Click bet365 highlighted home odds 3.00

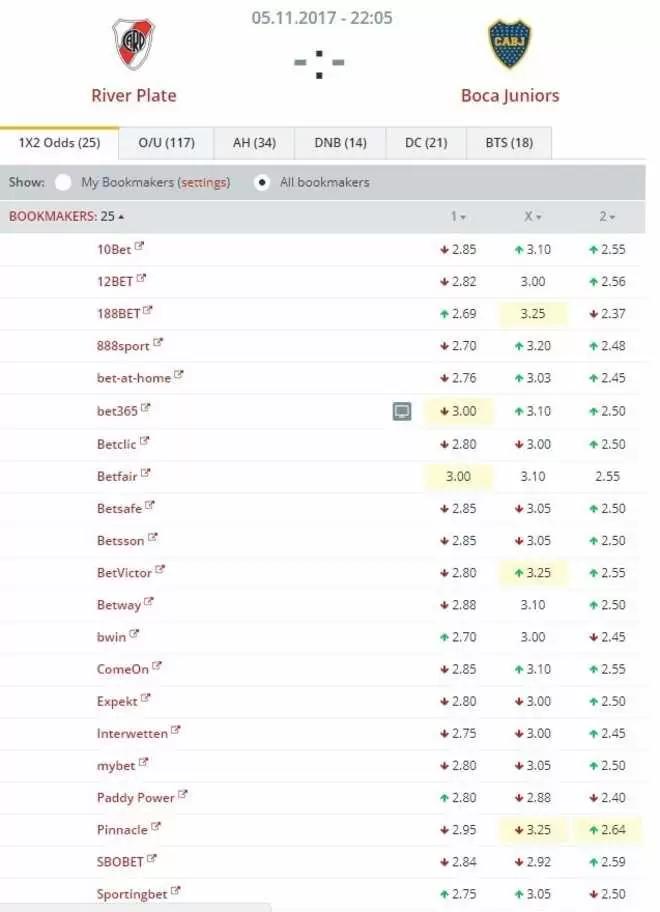coord(458,411)
